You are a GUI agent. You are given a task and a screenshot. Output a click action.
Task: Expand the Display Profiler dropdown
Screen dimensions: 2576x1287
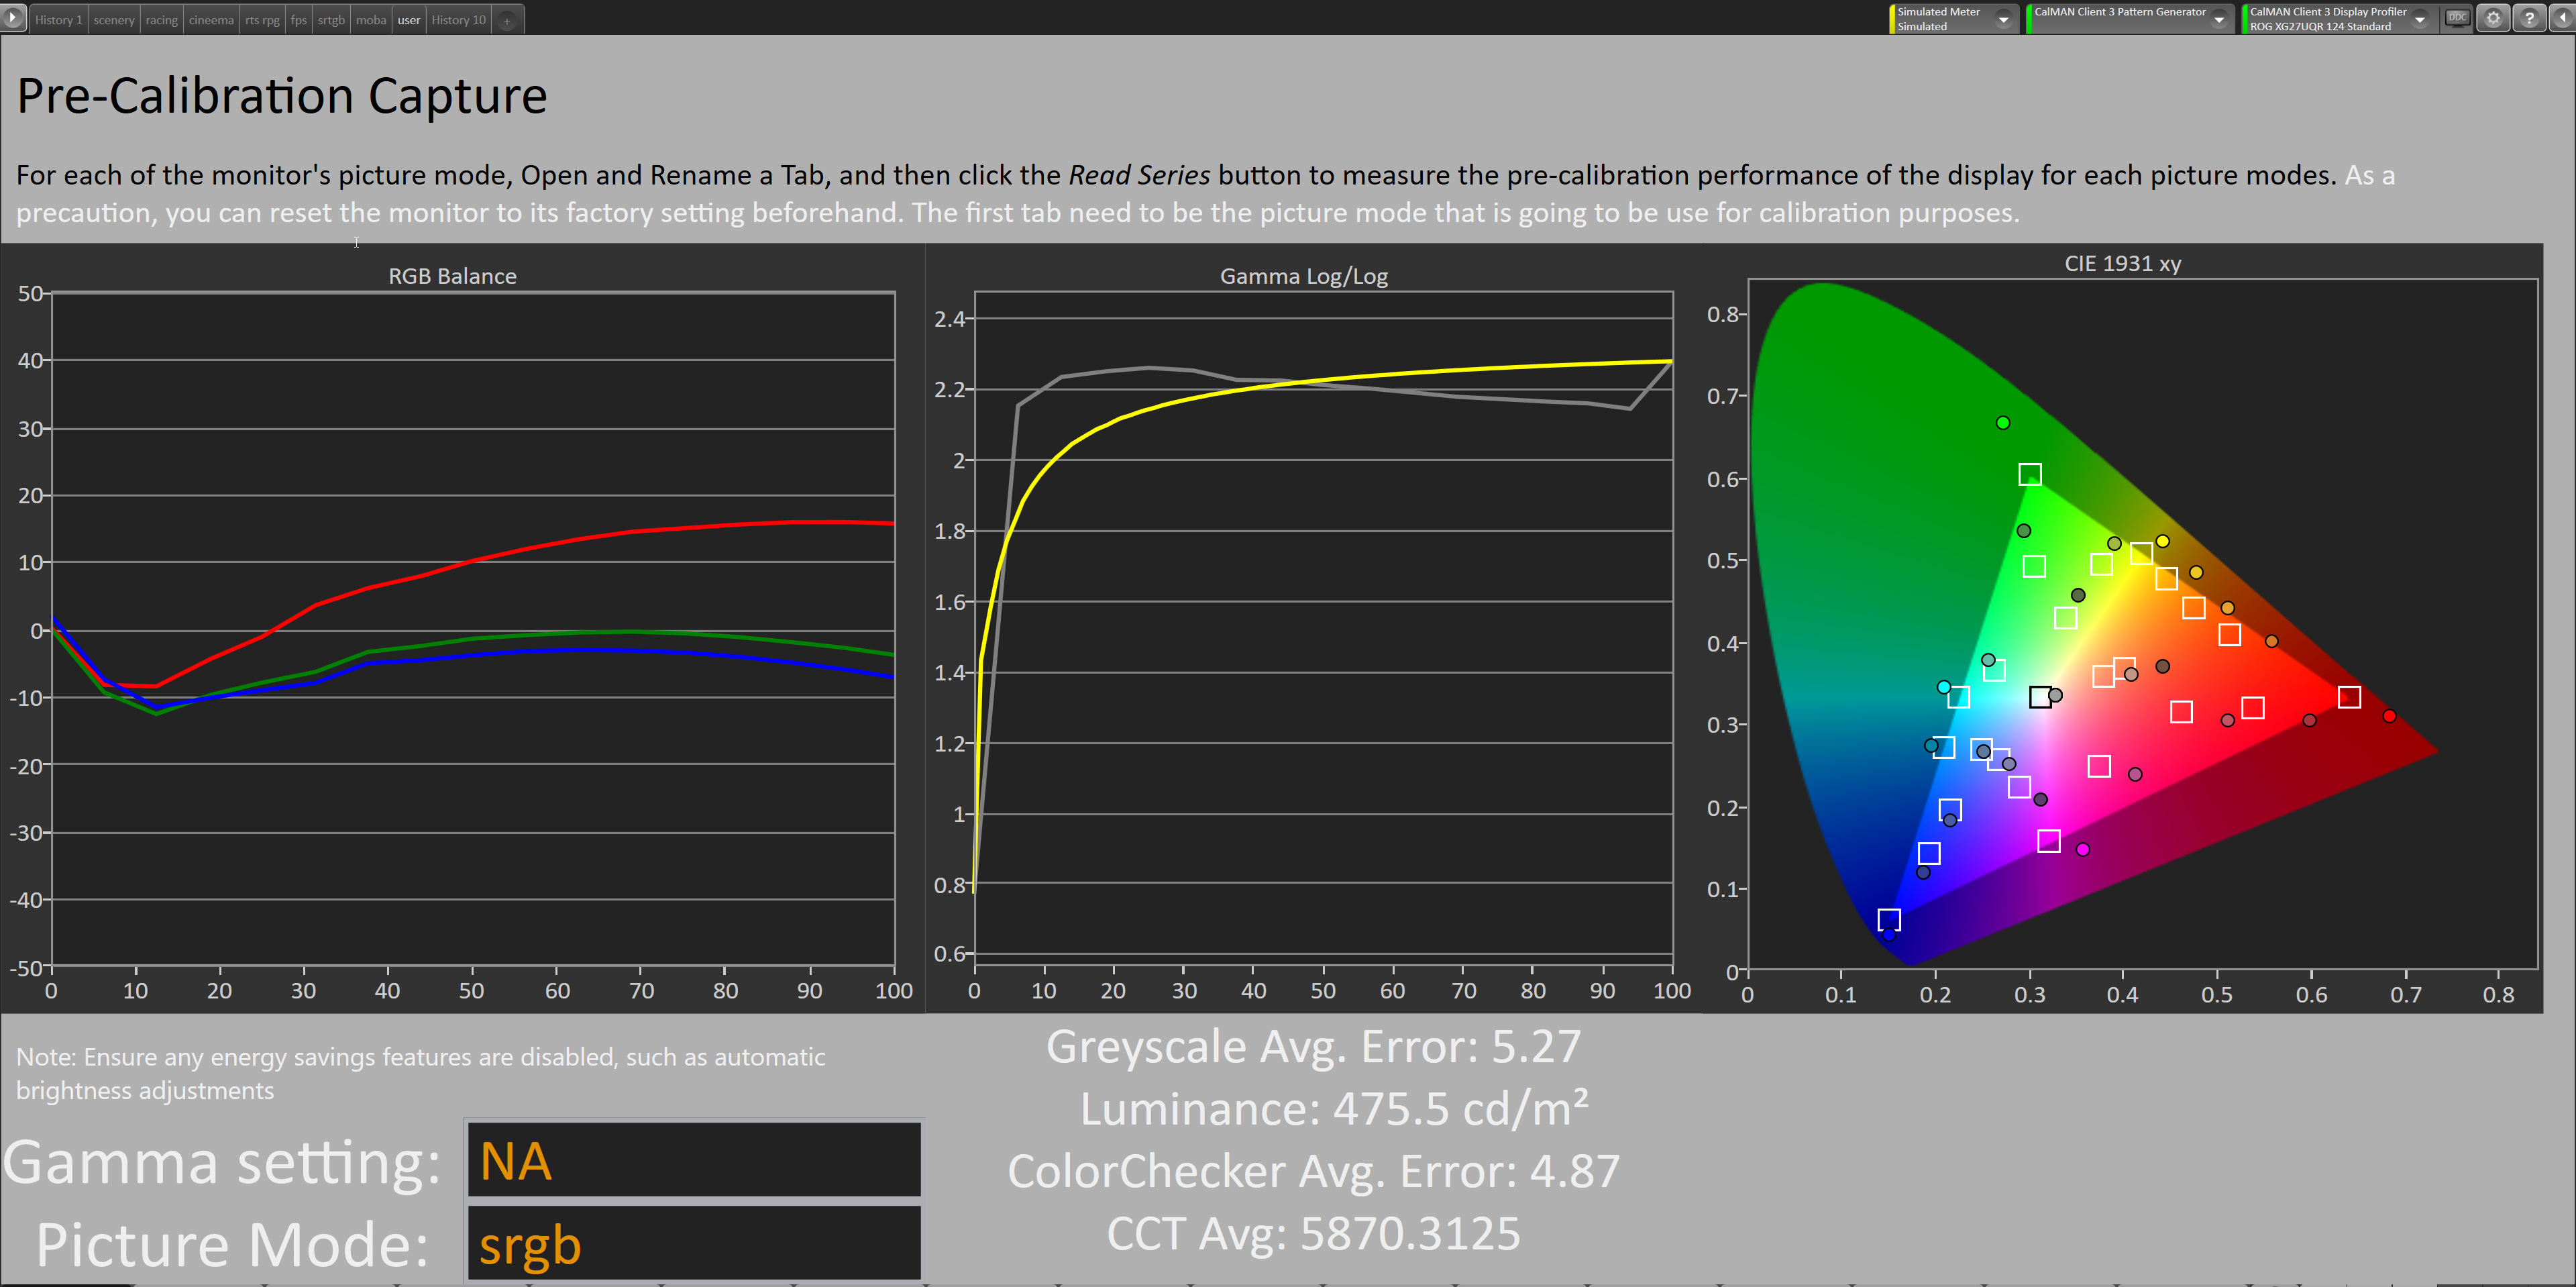pyautogui.click(x=2420, y=19)
